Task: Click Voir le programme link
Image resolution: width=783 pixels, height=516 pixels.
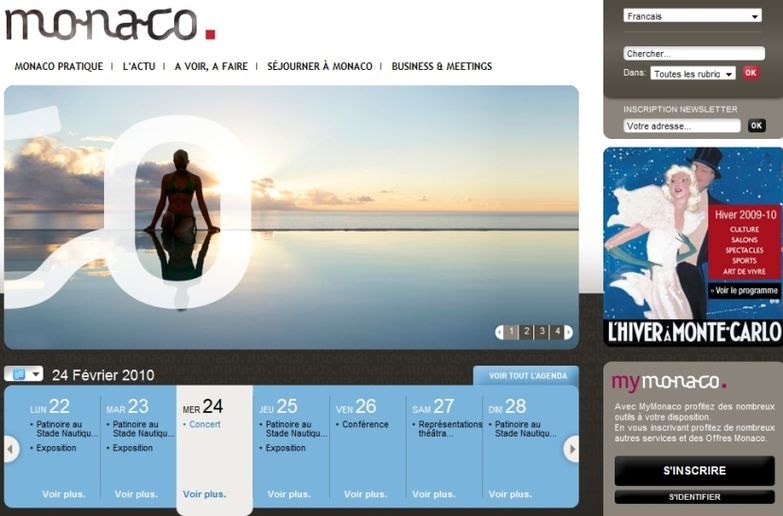Action: [x=744, y=291]
